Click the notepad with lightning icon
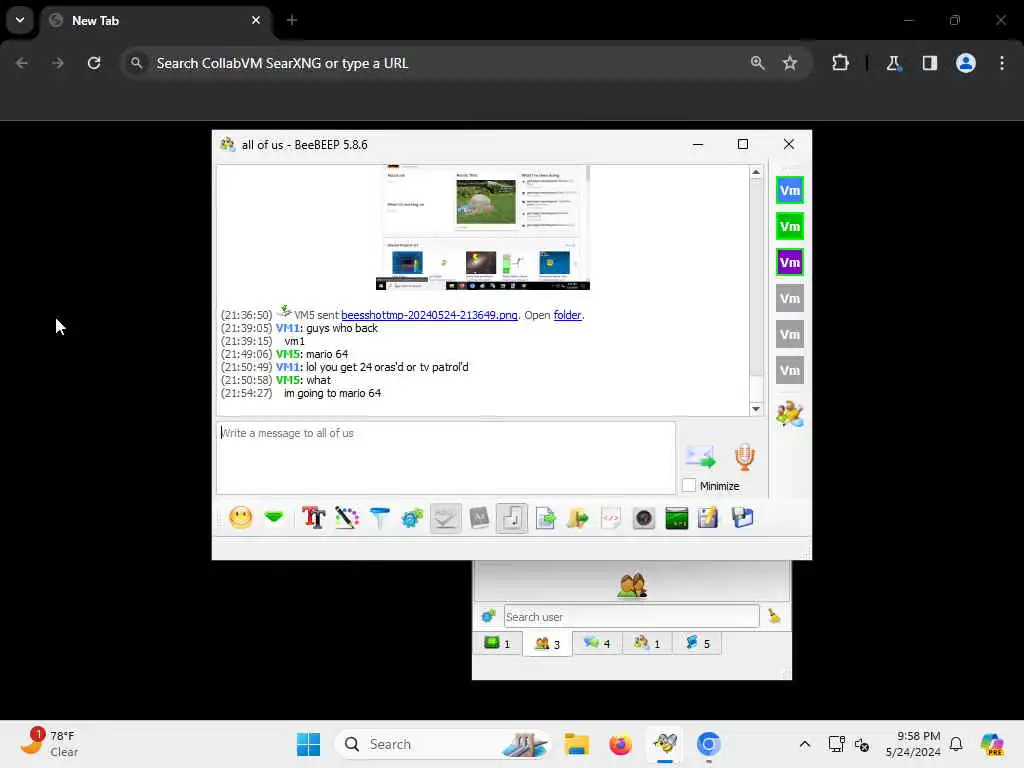The width and height of the screenshot is (1024, 768). [708, 518]
